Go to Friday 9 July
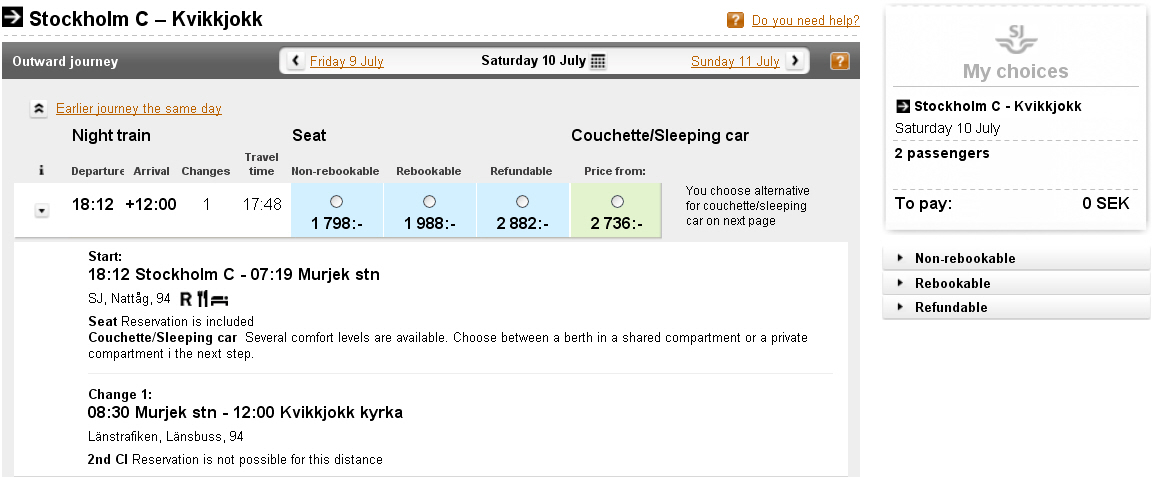 pyautogui.click(x=347, y=61)
